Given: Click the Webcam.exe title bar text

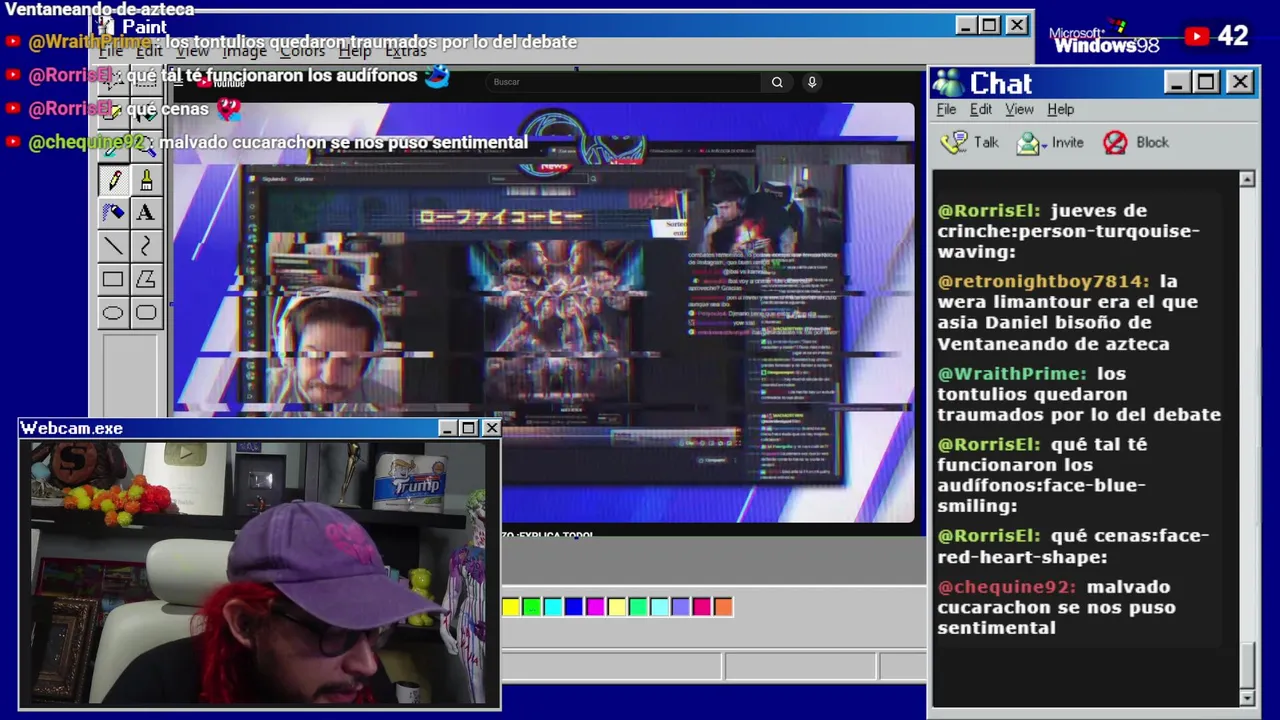Looking at the screenshot, I should click(x=72, y=428).
